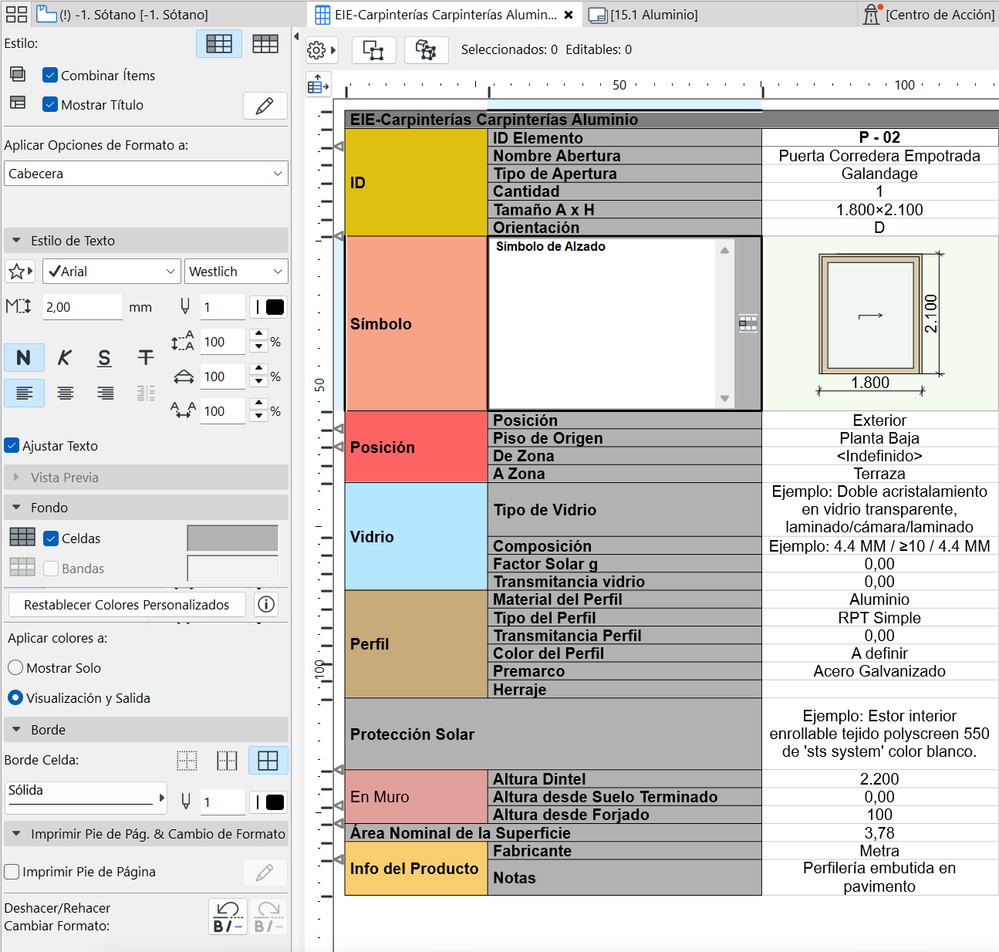Image resolution: width=999 pixels, height=952 pixels.
Task: Click the text height 2,00 input field
Action: point(81,308)
